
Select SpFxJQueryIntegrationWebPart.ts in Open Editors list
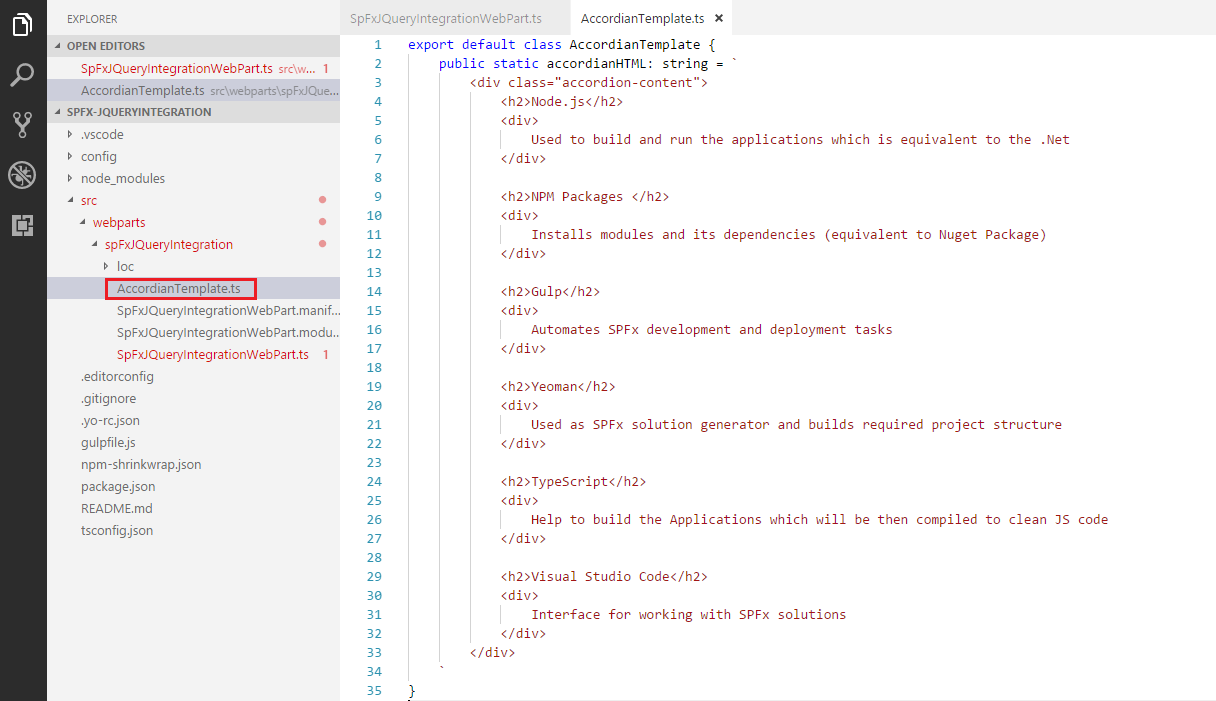(176, 68)
